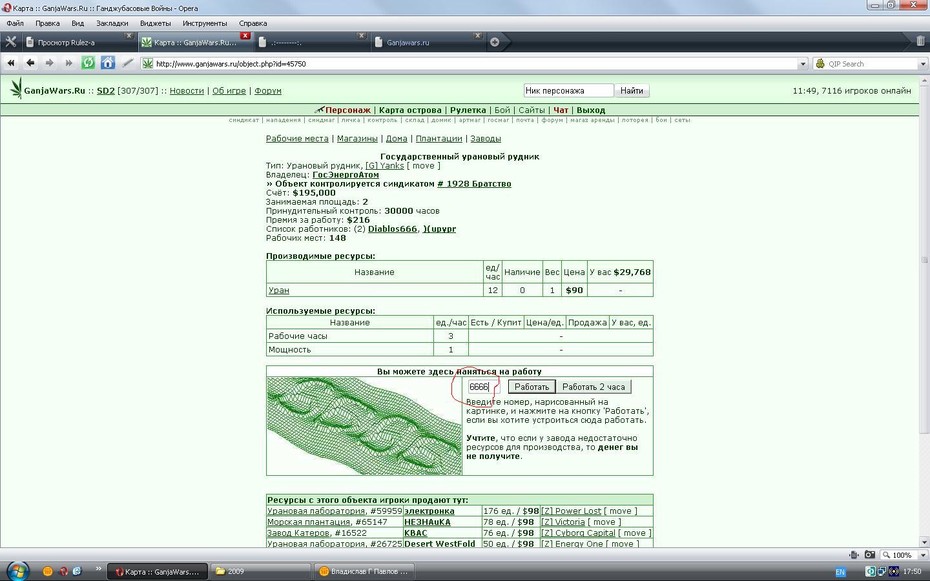Open the Home page icon
The height and width of the screenshot is (581, 930).
click(108, 63)
